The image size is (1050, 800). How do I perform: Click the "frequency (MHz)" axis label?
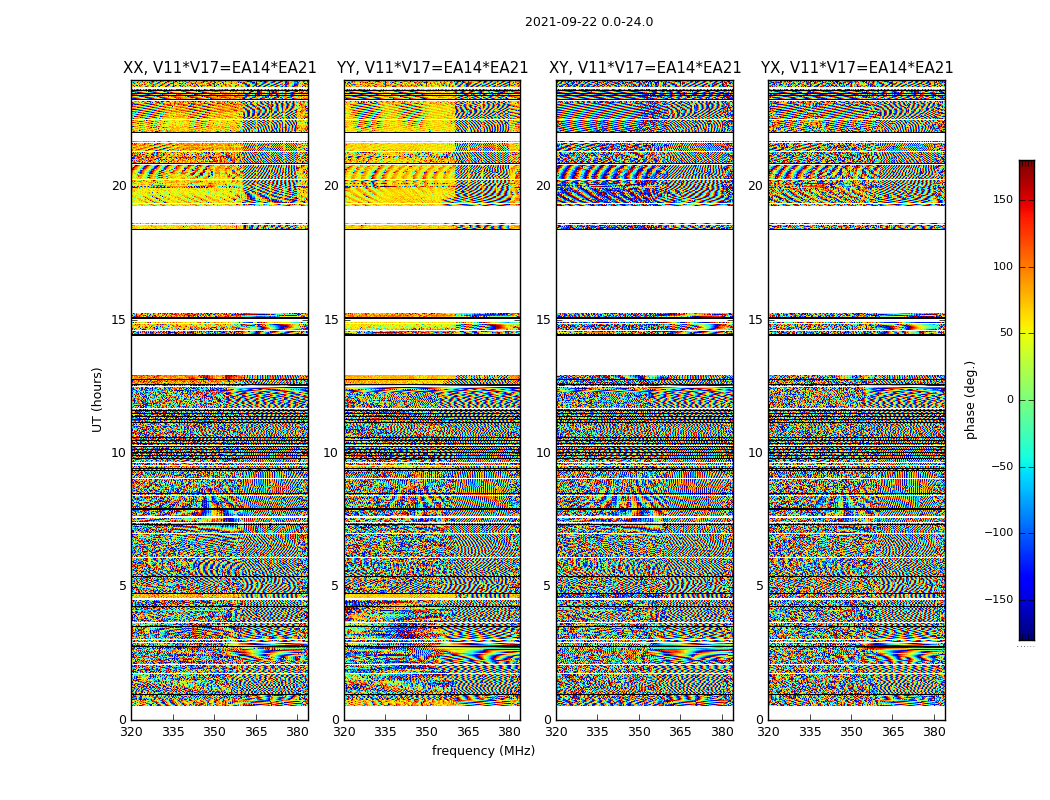tap(483, 750)
